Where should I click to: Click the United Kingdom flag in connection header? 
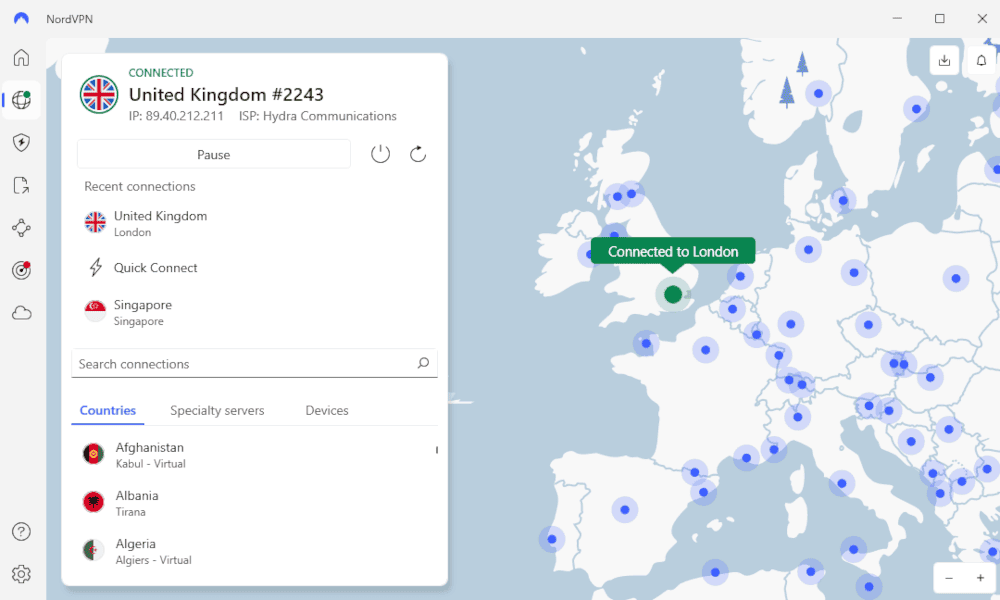pos(99,94)
